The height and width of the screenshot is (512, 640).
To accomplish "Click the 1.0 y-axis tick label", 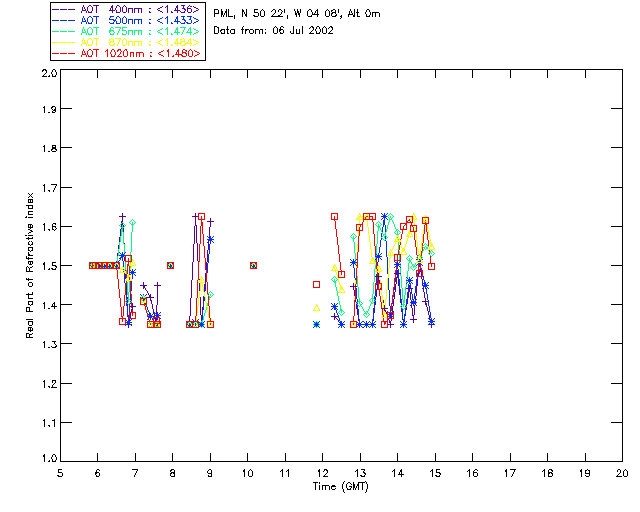I will (x=49, y=459).
